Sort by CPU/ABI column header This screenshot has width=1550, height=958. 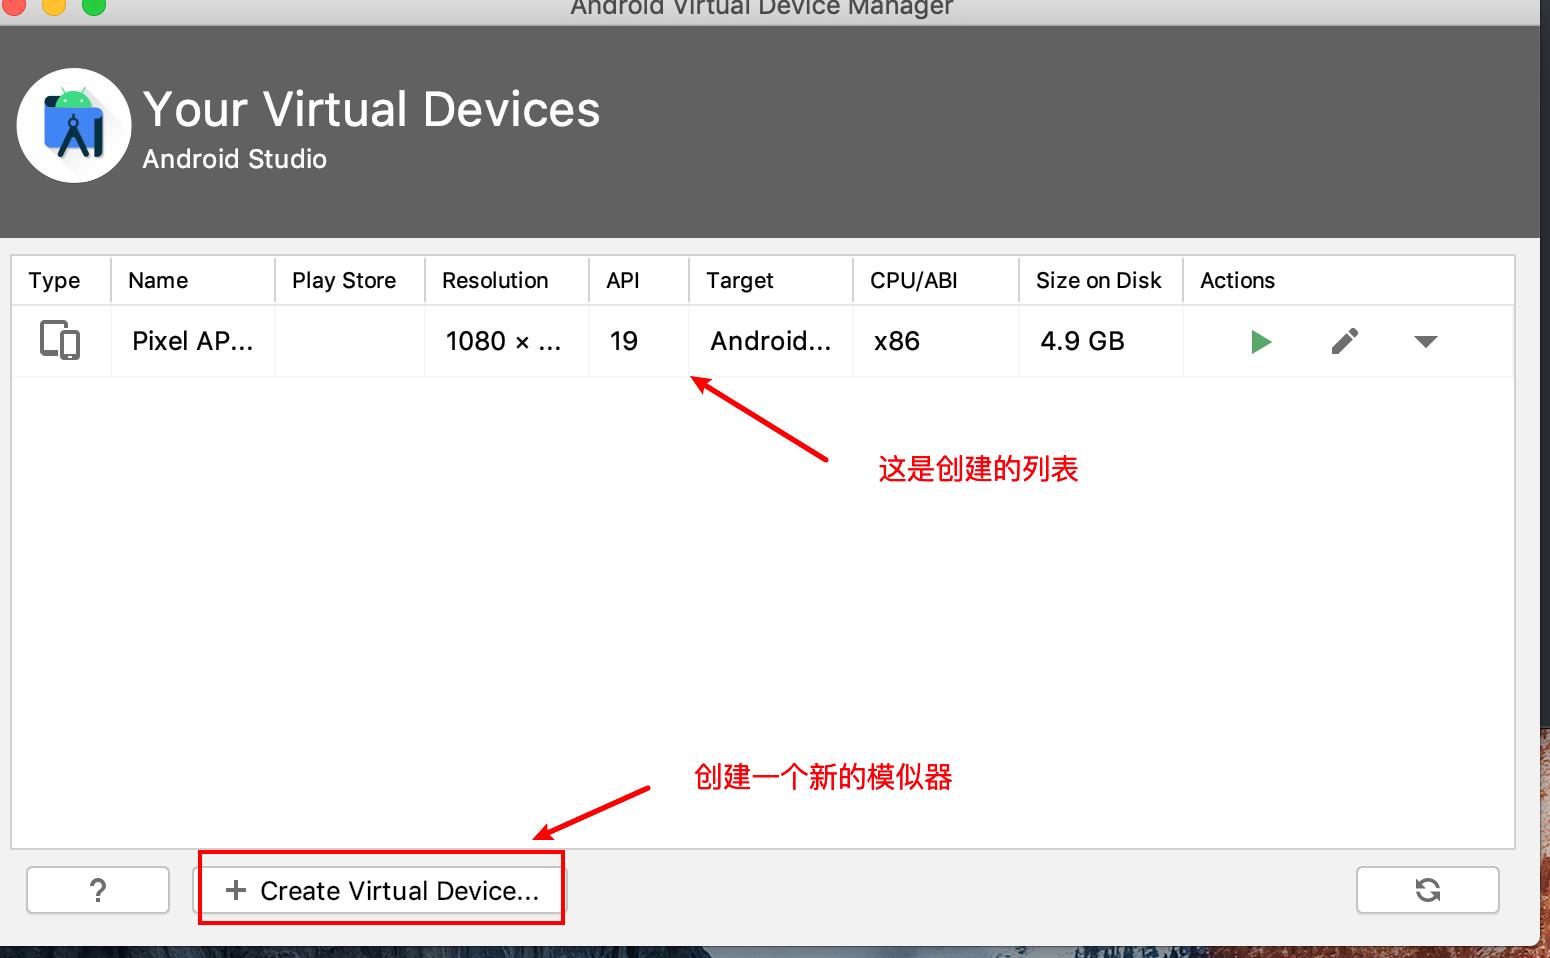pyautogui.click(x=936, y=280)
